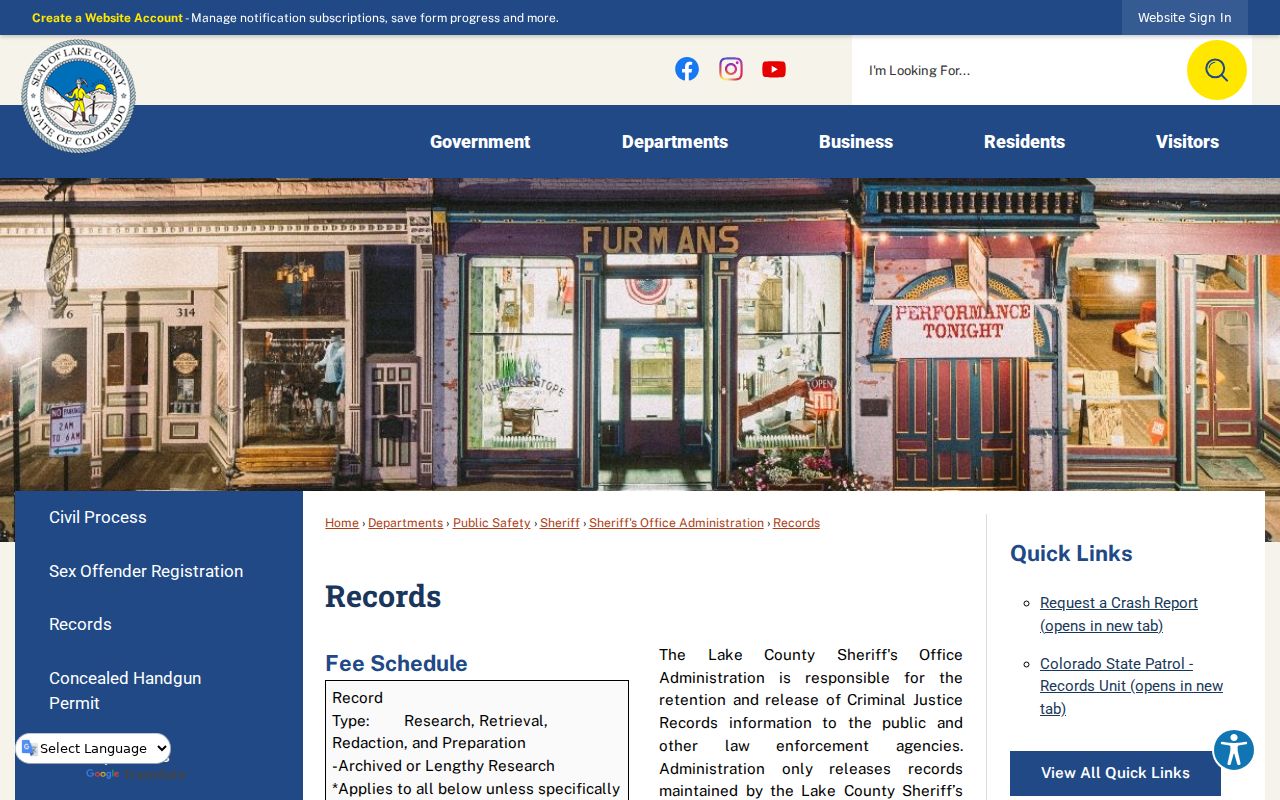Click the Home breadcrumb link
1280x800 pixels.
click(x=342, y=523)
